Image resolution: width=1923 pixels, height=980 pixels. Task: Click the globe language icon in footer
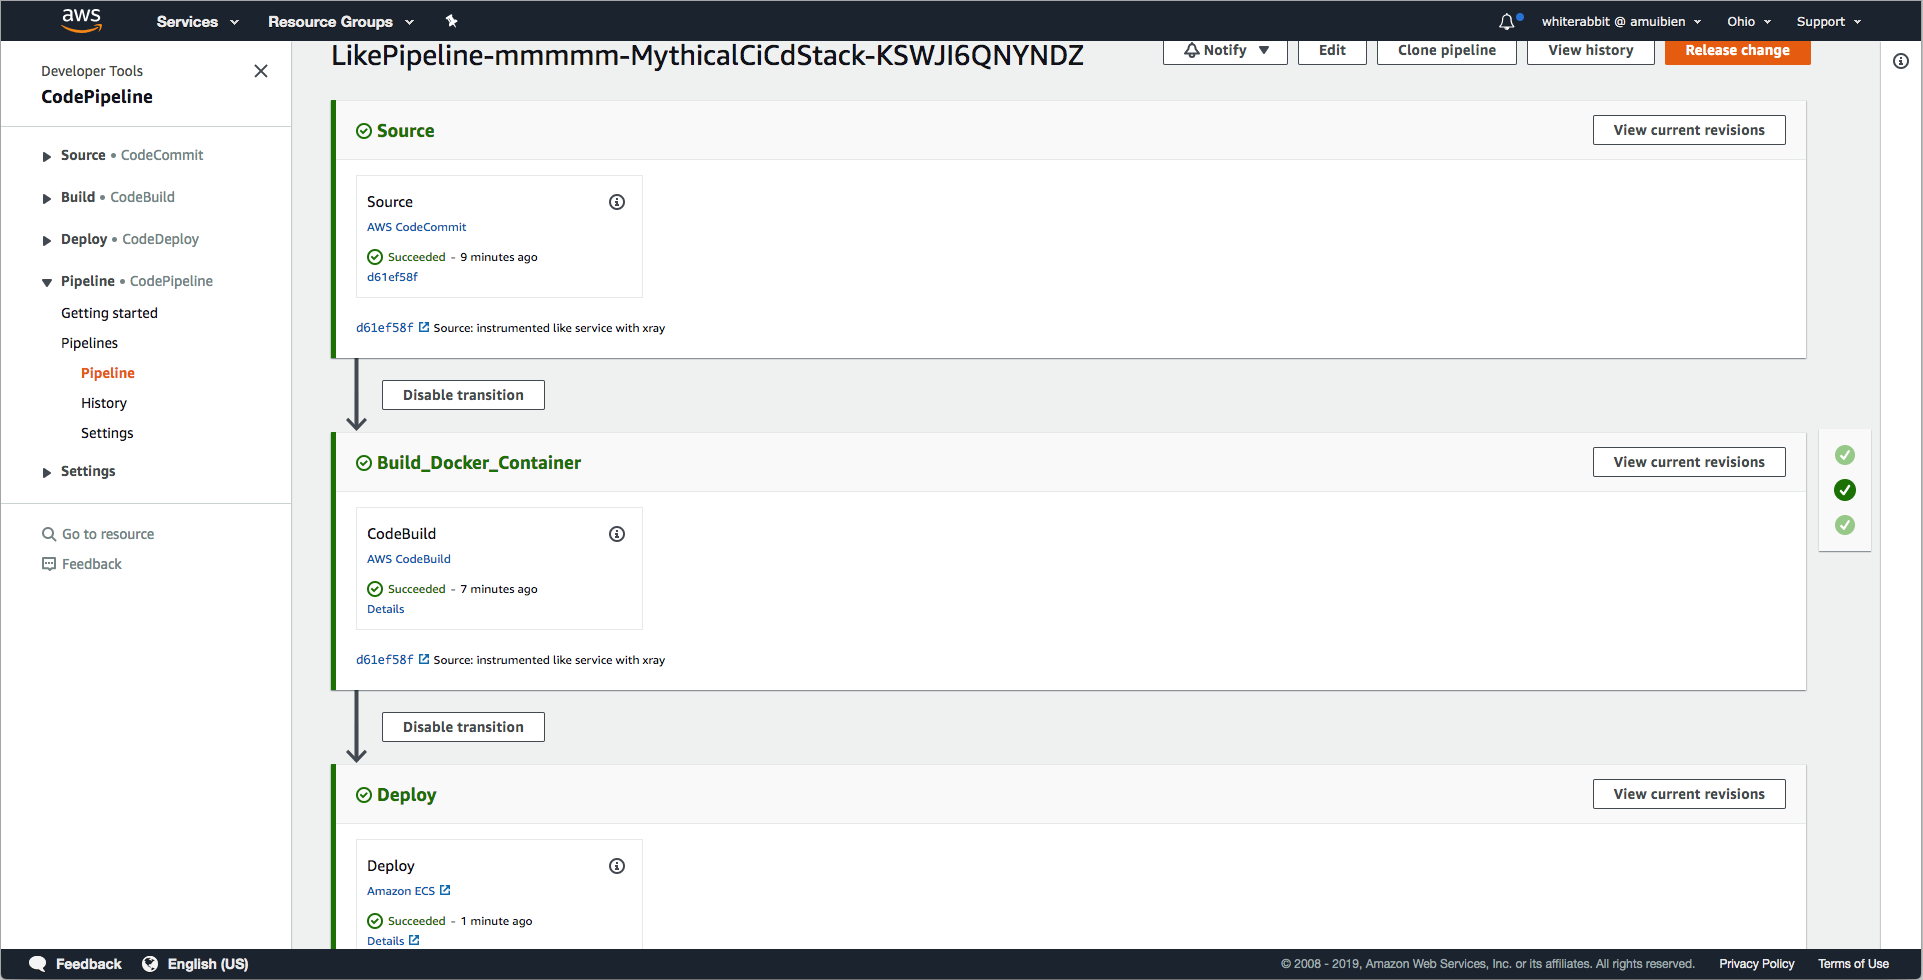coord(150,964)
